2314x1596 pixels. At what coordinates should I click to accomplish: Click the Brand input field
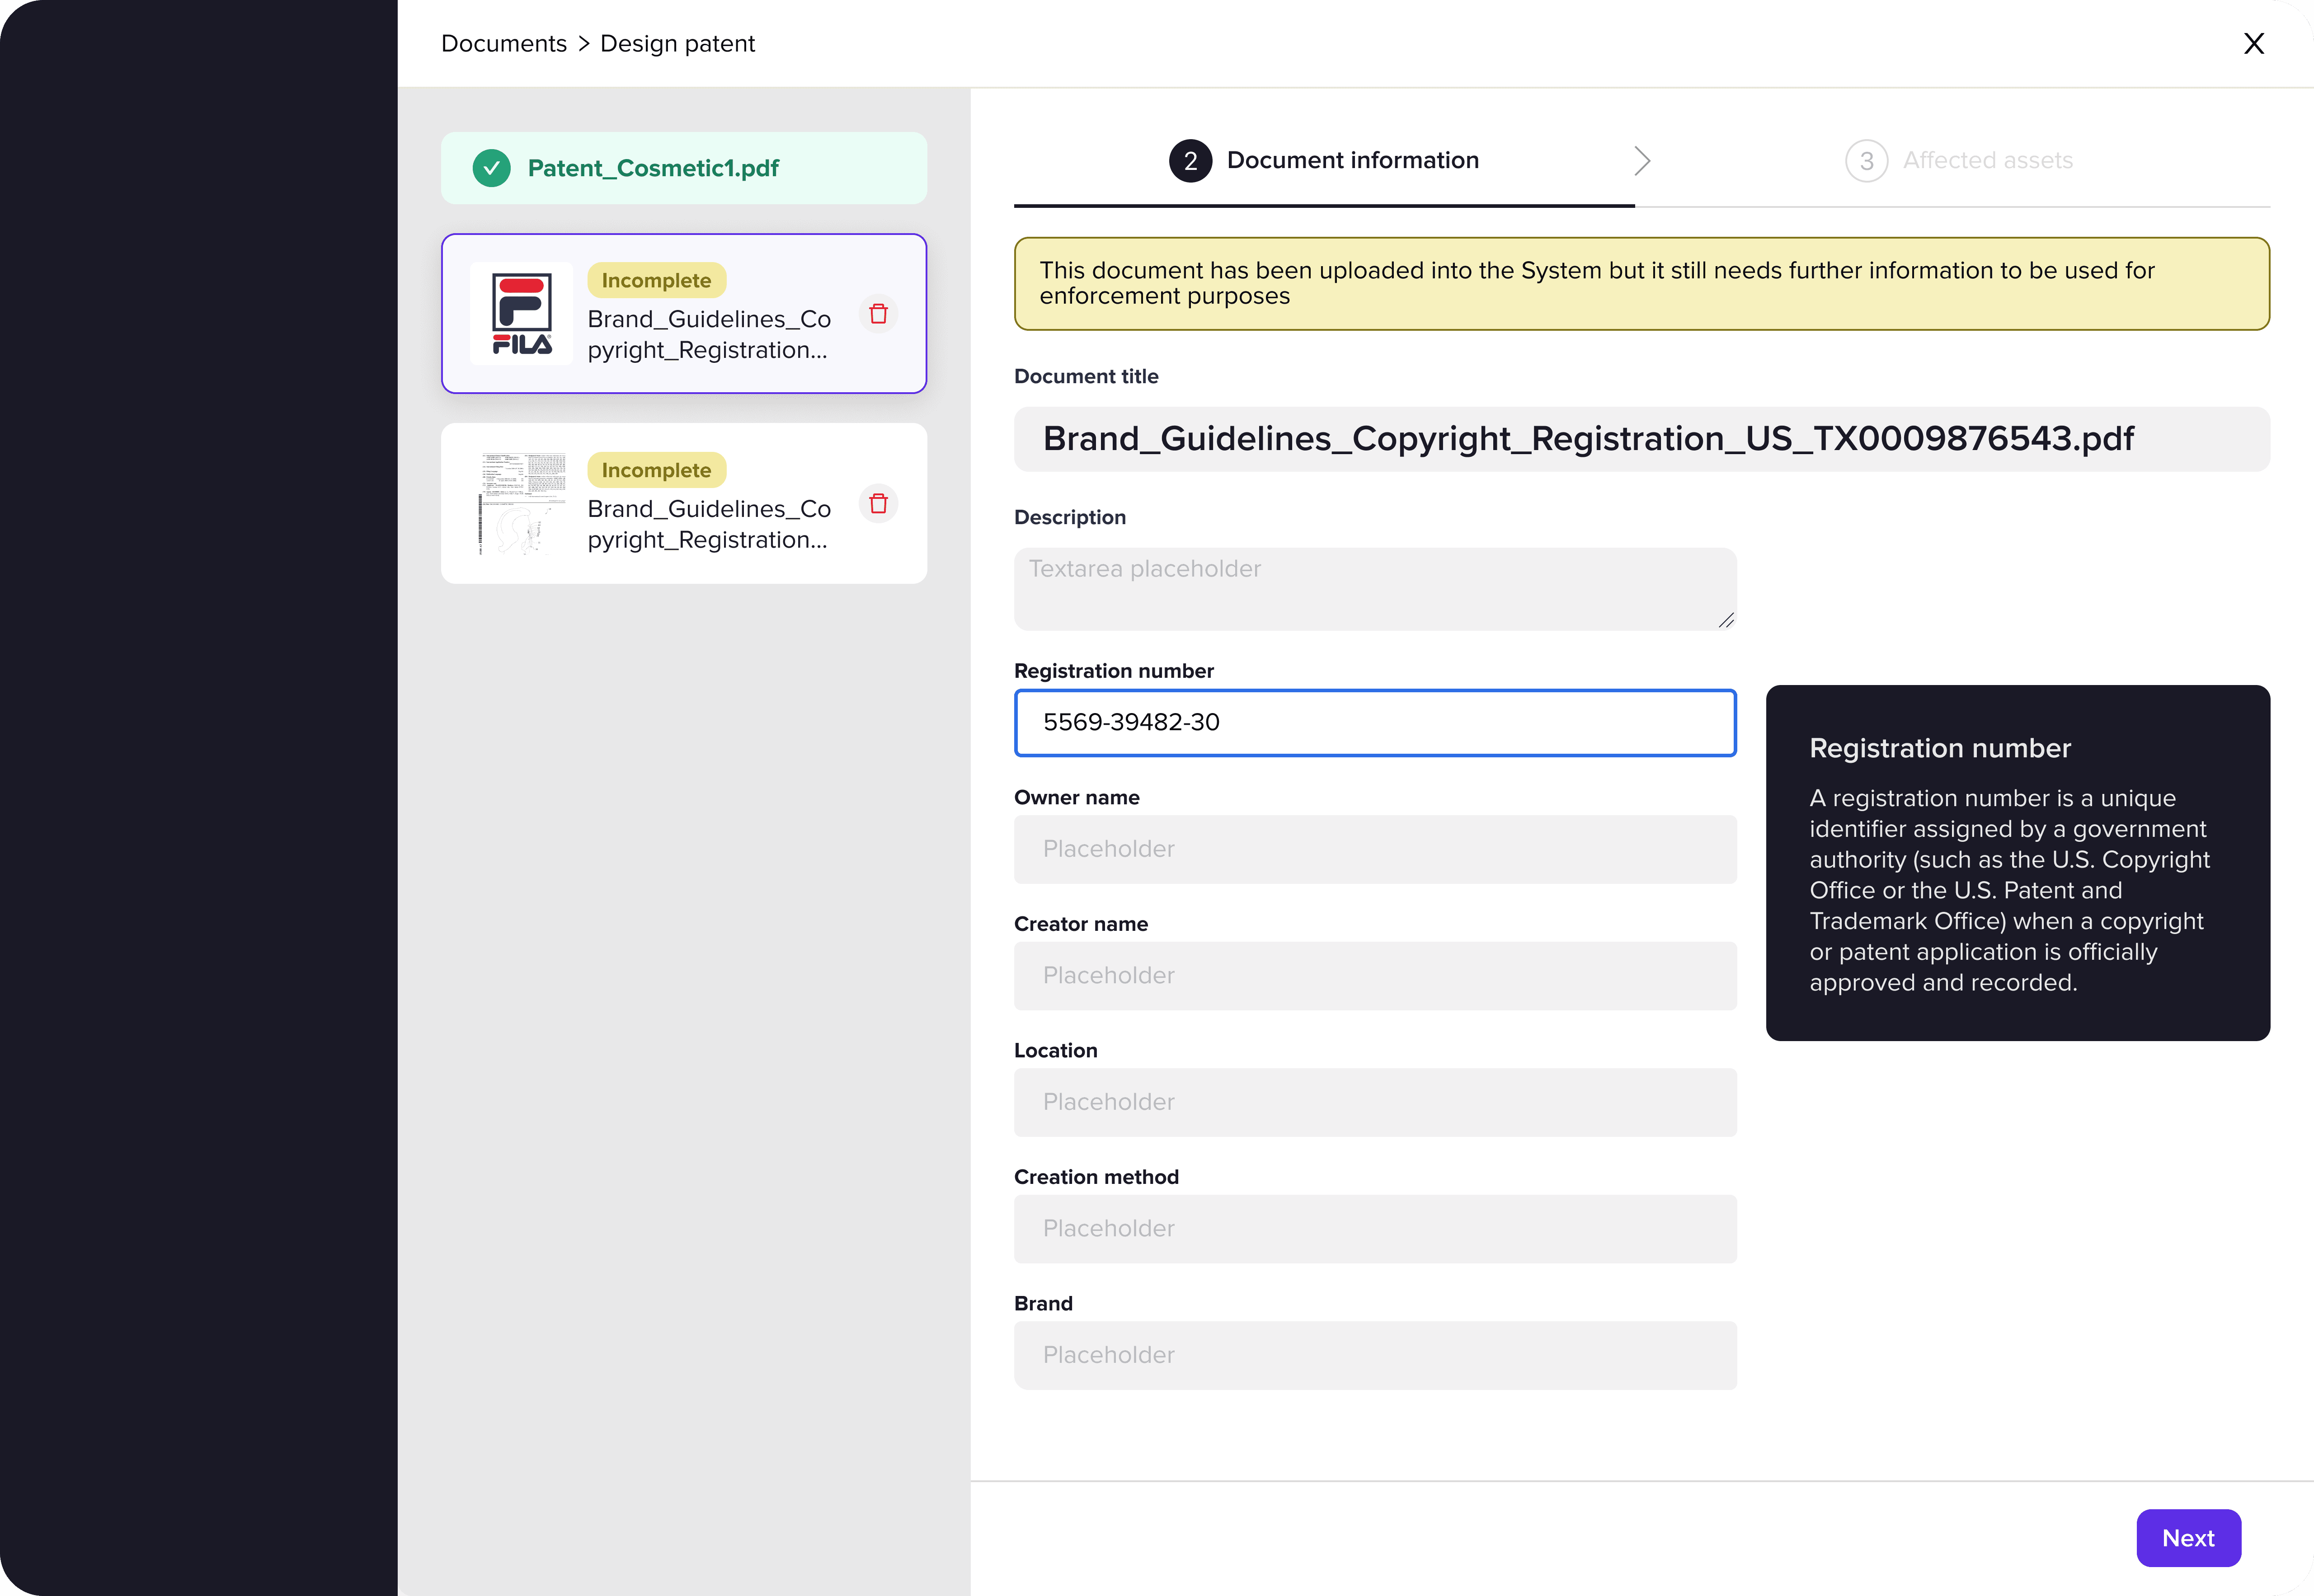point(1374,1355)
